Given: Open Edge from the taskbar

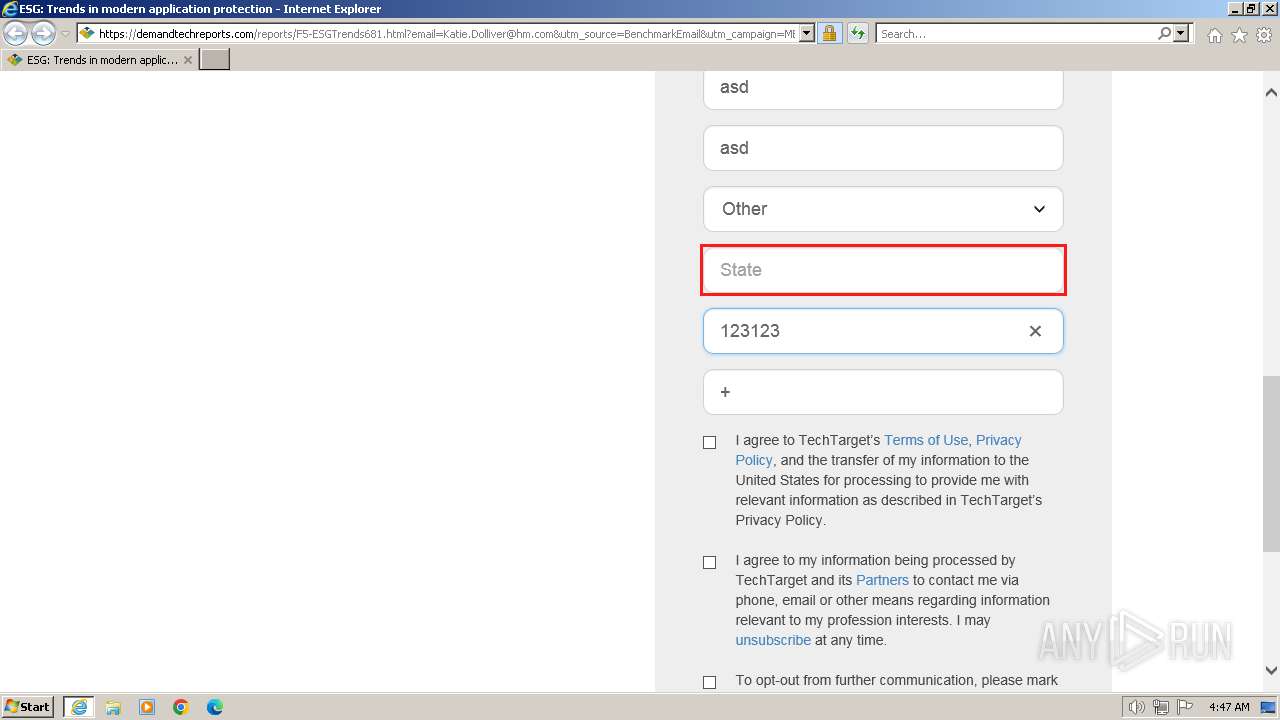Looking at the screenshot, I should click(215, 707).
